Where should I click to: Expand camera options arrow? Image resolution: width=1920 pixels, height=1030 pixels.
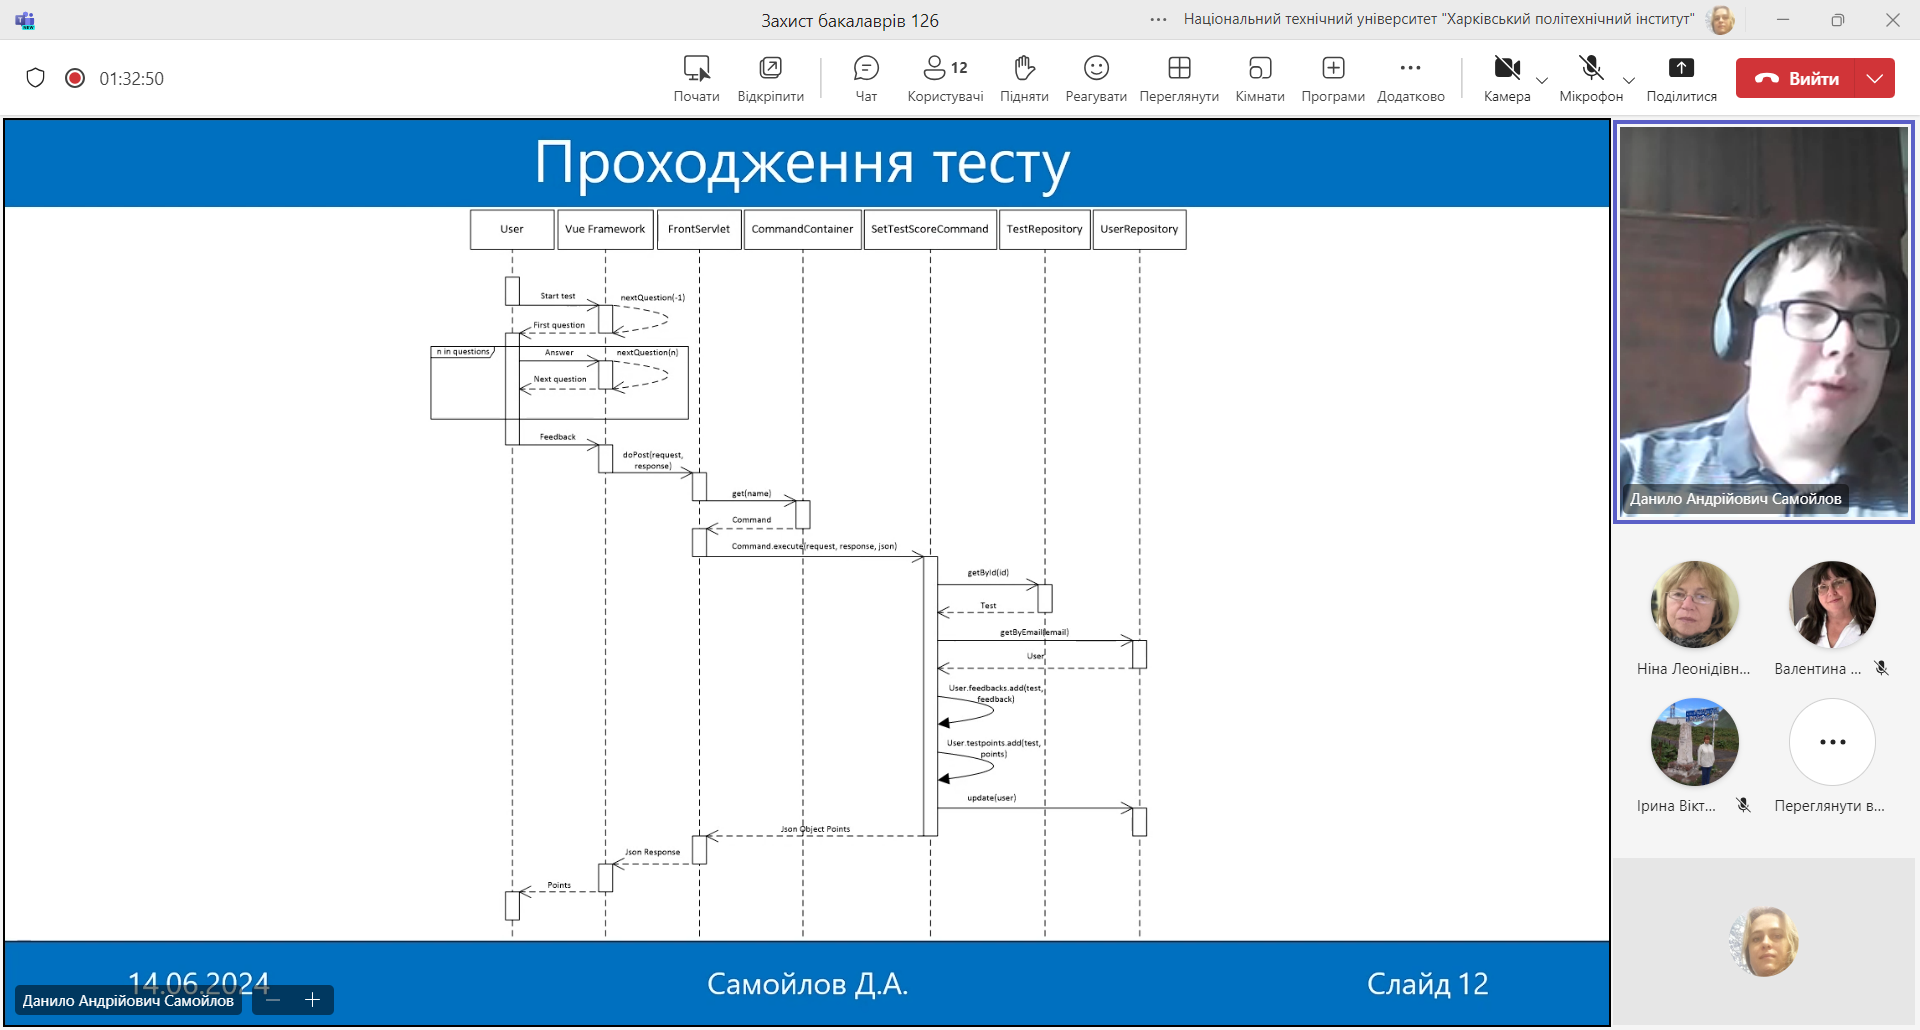tap(1542, 81)
